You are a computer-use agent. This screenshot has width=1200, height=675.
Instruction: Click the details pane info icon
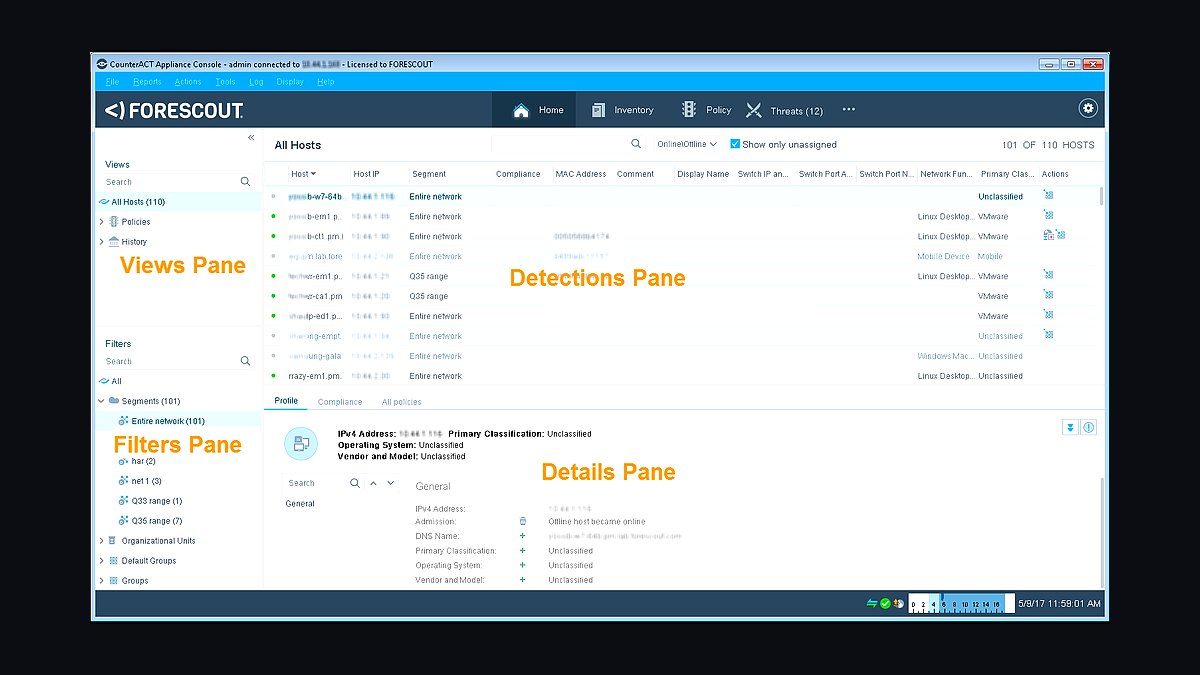tap(1089, 427)
